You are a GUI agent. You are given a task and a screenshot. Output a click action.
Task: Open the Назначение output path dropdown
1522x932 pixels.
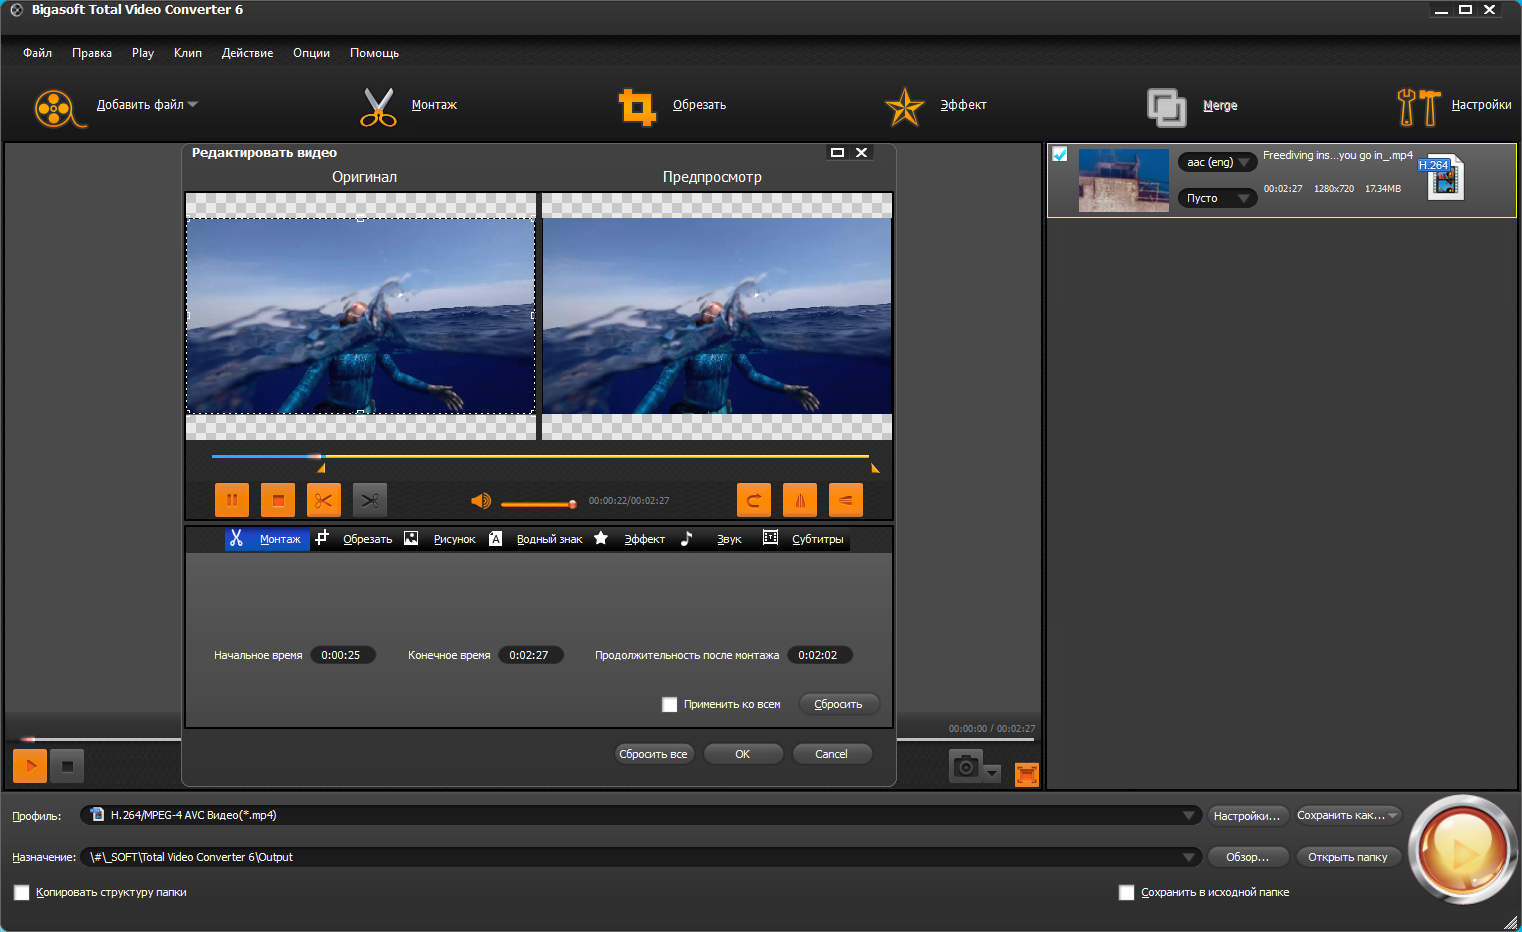tap(641, 857)
